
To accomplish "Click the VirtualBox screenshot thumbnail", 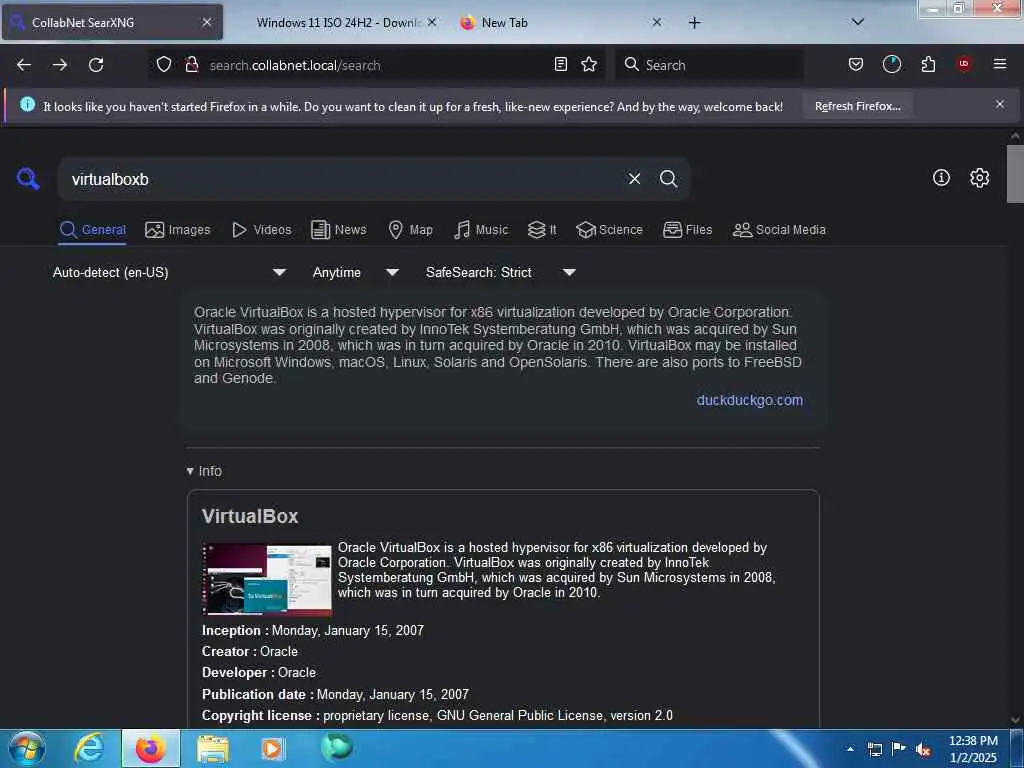I will (x=267, y=579).
